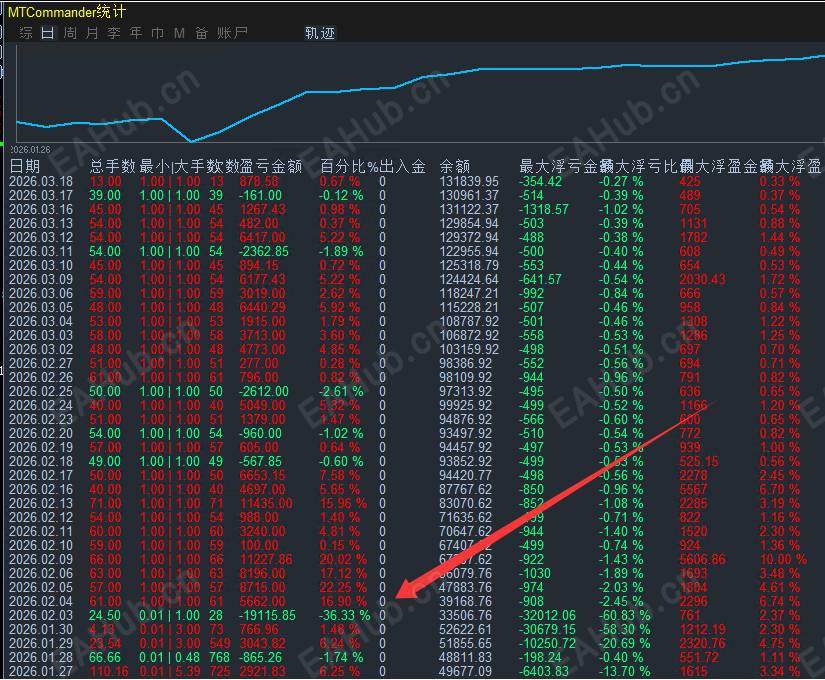
Task: Click the 日期 column header
Action: [25, 166]
